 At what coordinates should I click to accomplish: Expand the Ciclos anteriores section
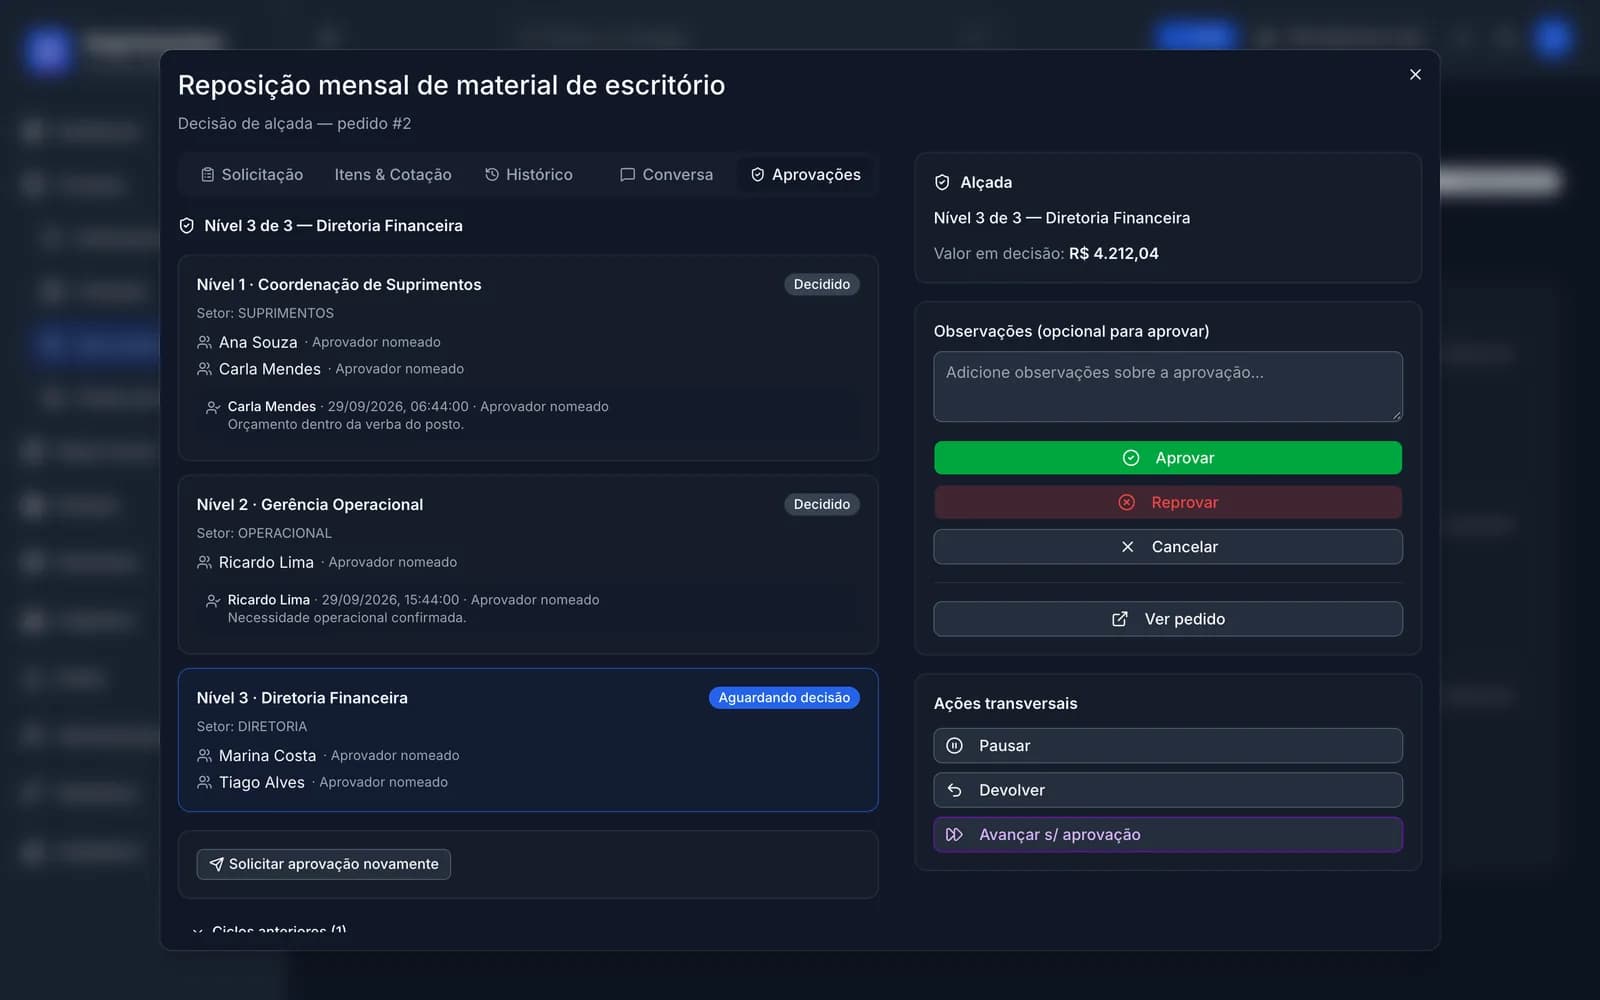coord(270,930)
